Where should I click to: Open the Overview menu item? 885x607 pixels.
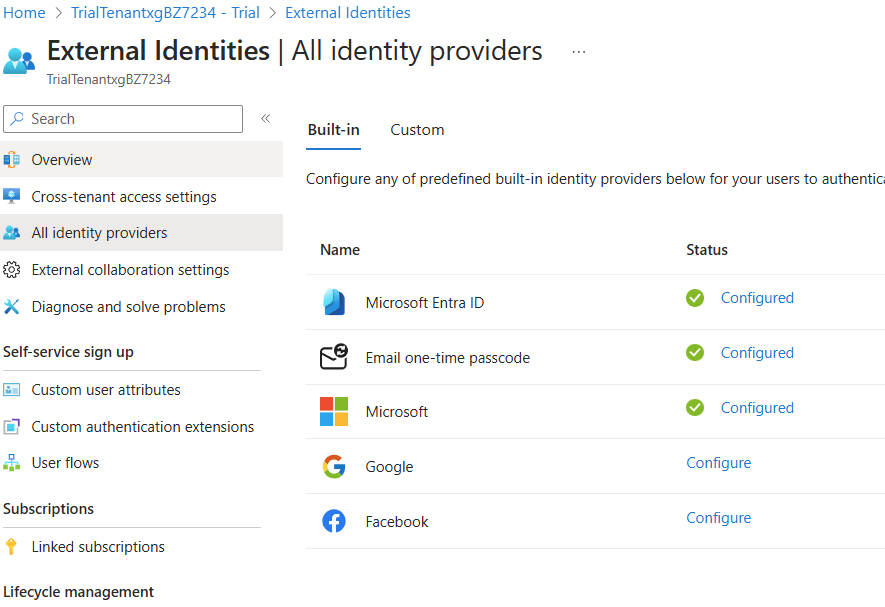coord(62,160)
